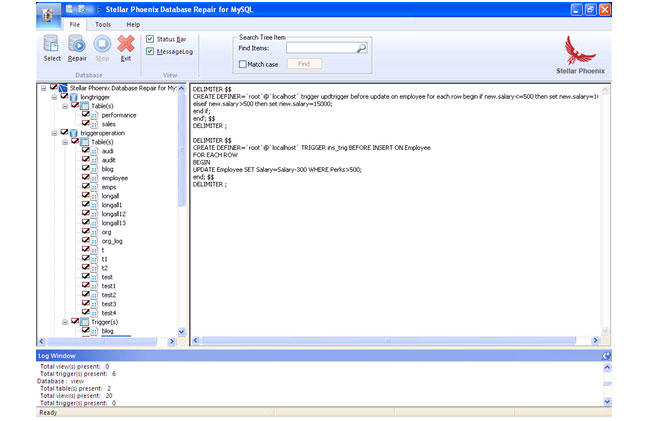Image resolution: width=645 pixels, height=421 pixels.
Task: Collapse the longtrigger database node
Action: 54,98
